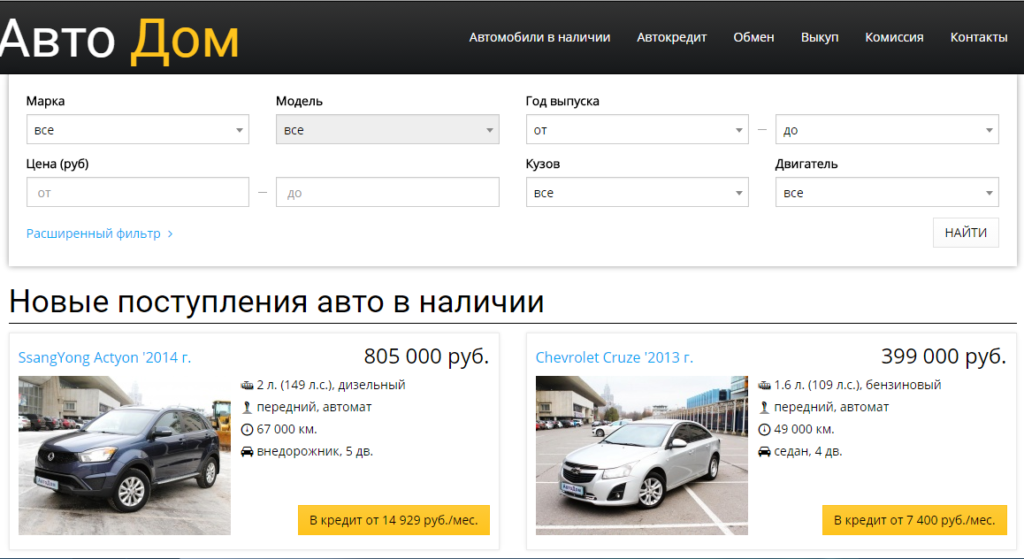
Task: Click В кредит от 14 929 руб./мес. button
Action: click(x=394, y=520)
